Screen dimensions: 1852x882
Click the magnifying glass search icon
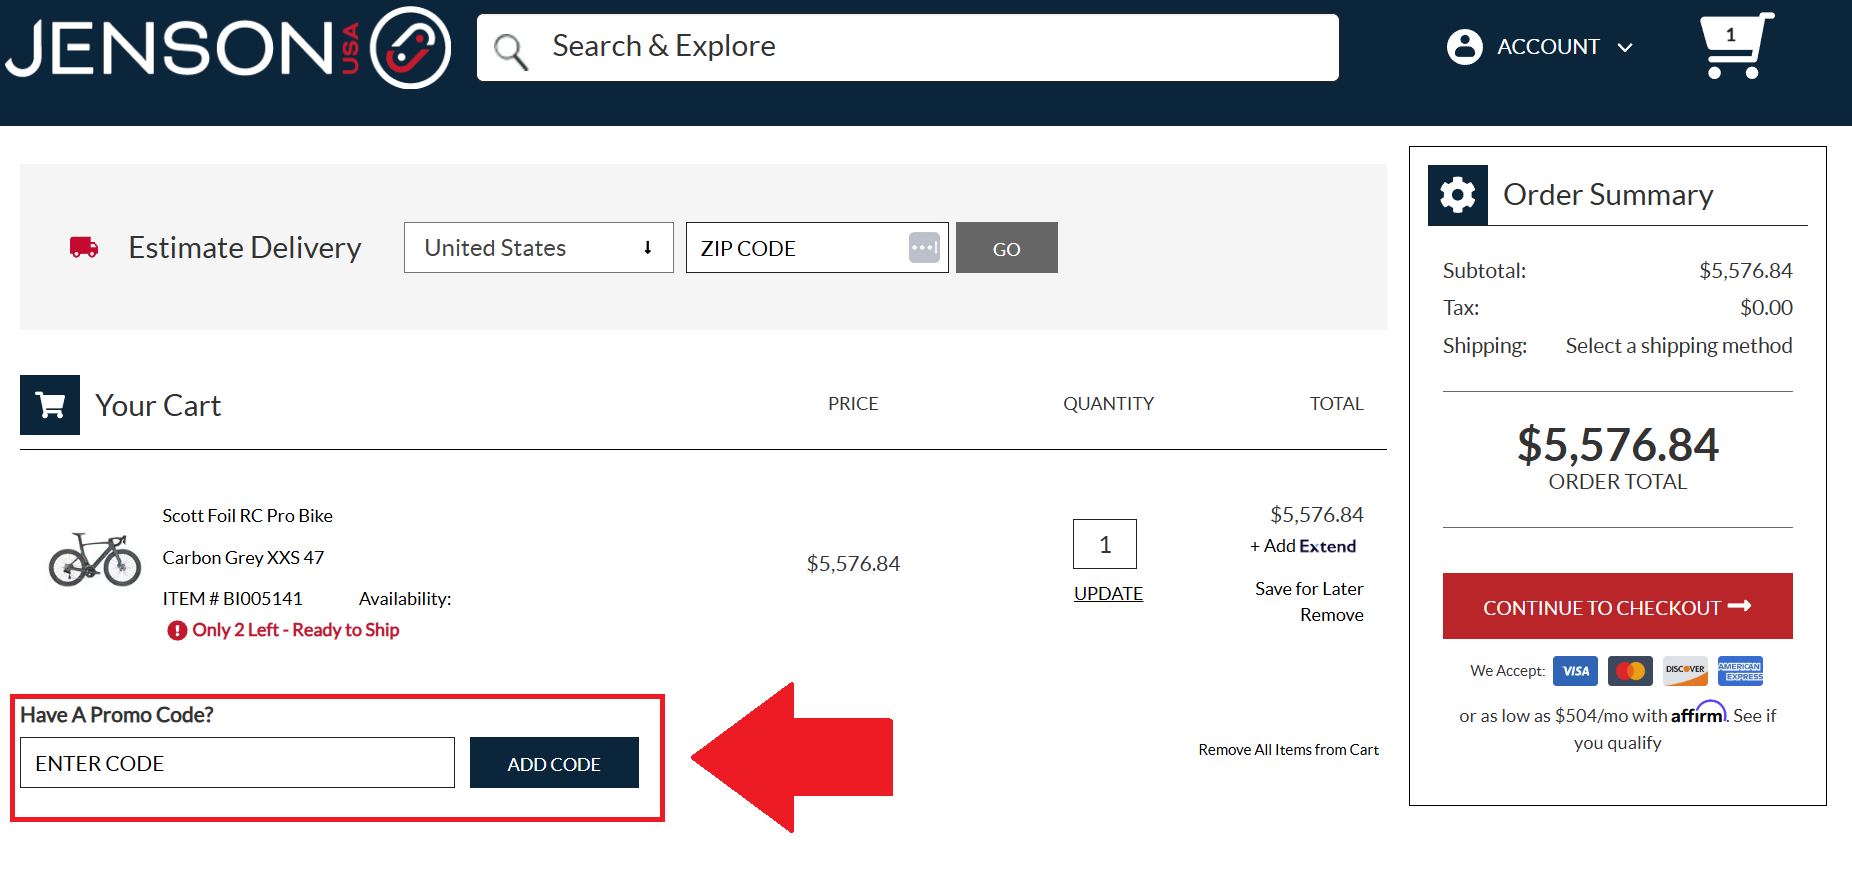(511, 51)
